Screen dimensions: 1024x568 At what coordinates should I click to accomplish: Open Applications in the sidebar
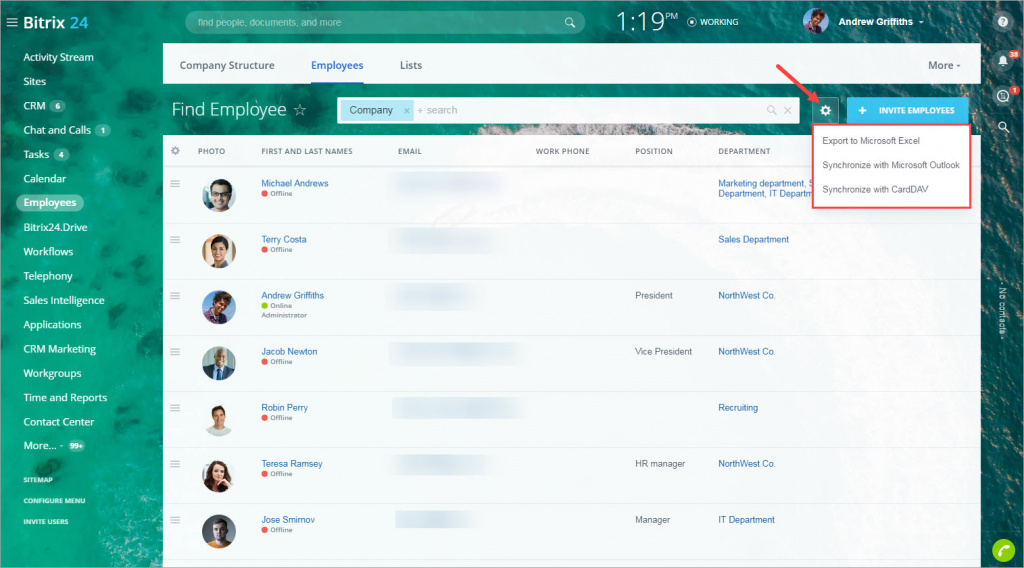tap(52, 324)
